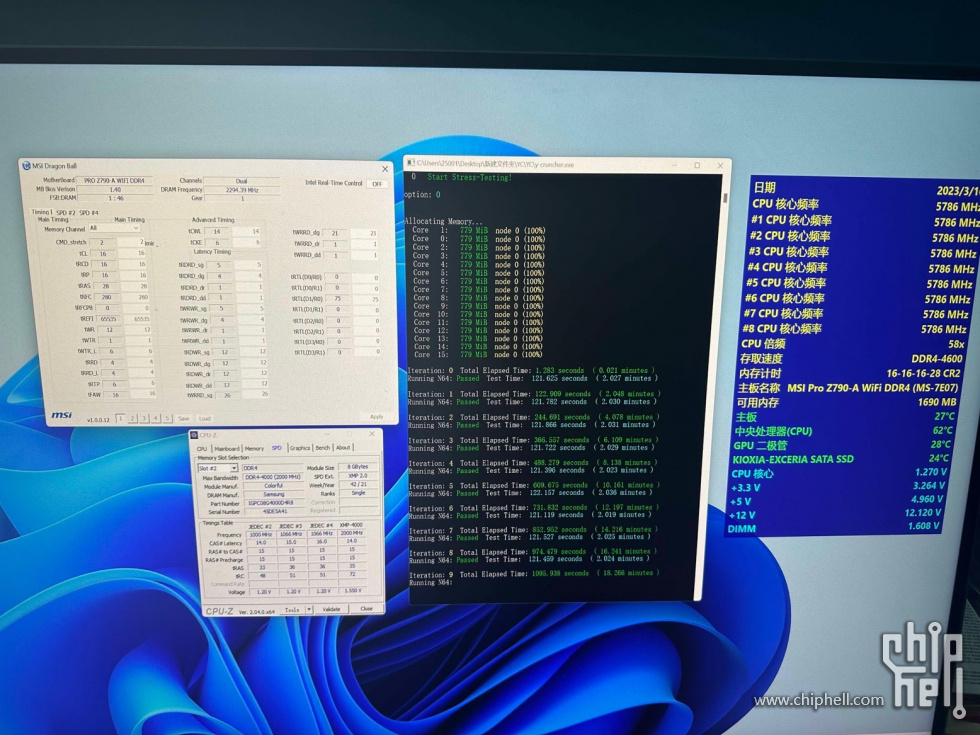Click the #8 CPU 核心频率 row
Viewport: 980px width, 735px height.
tap(855, 329)
